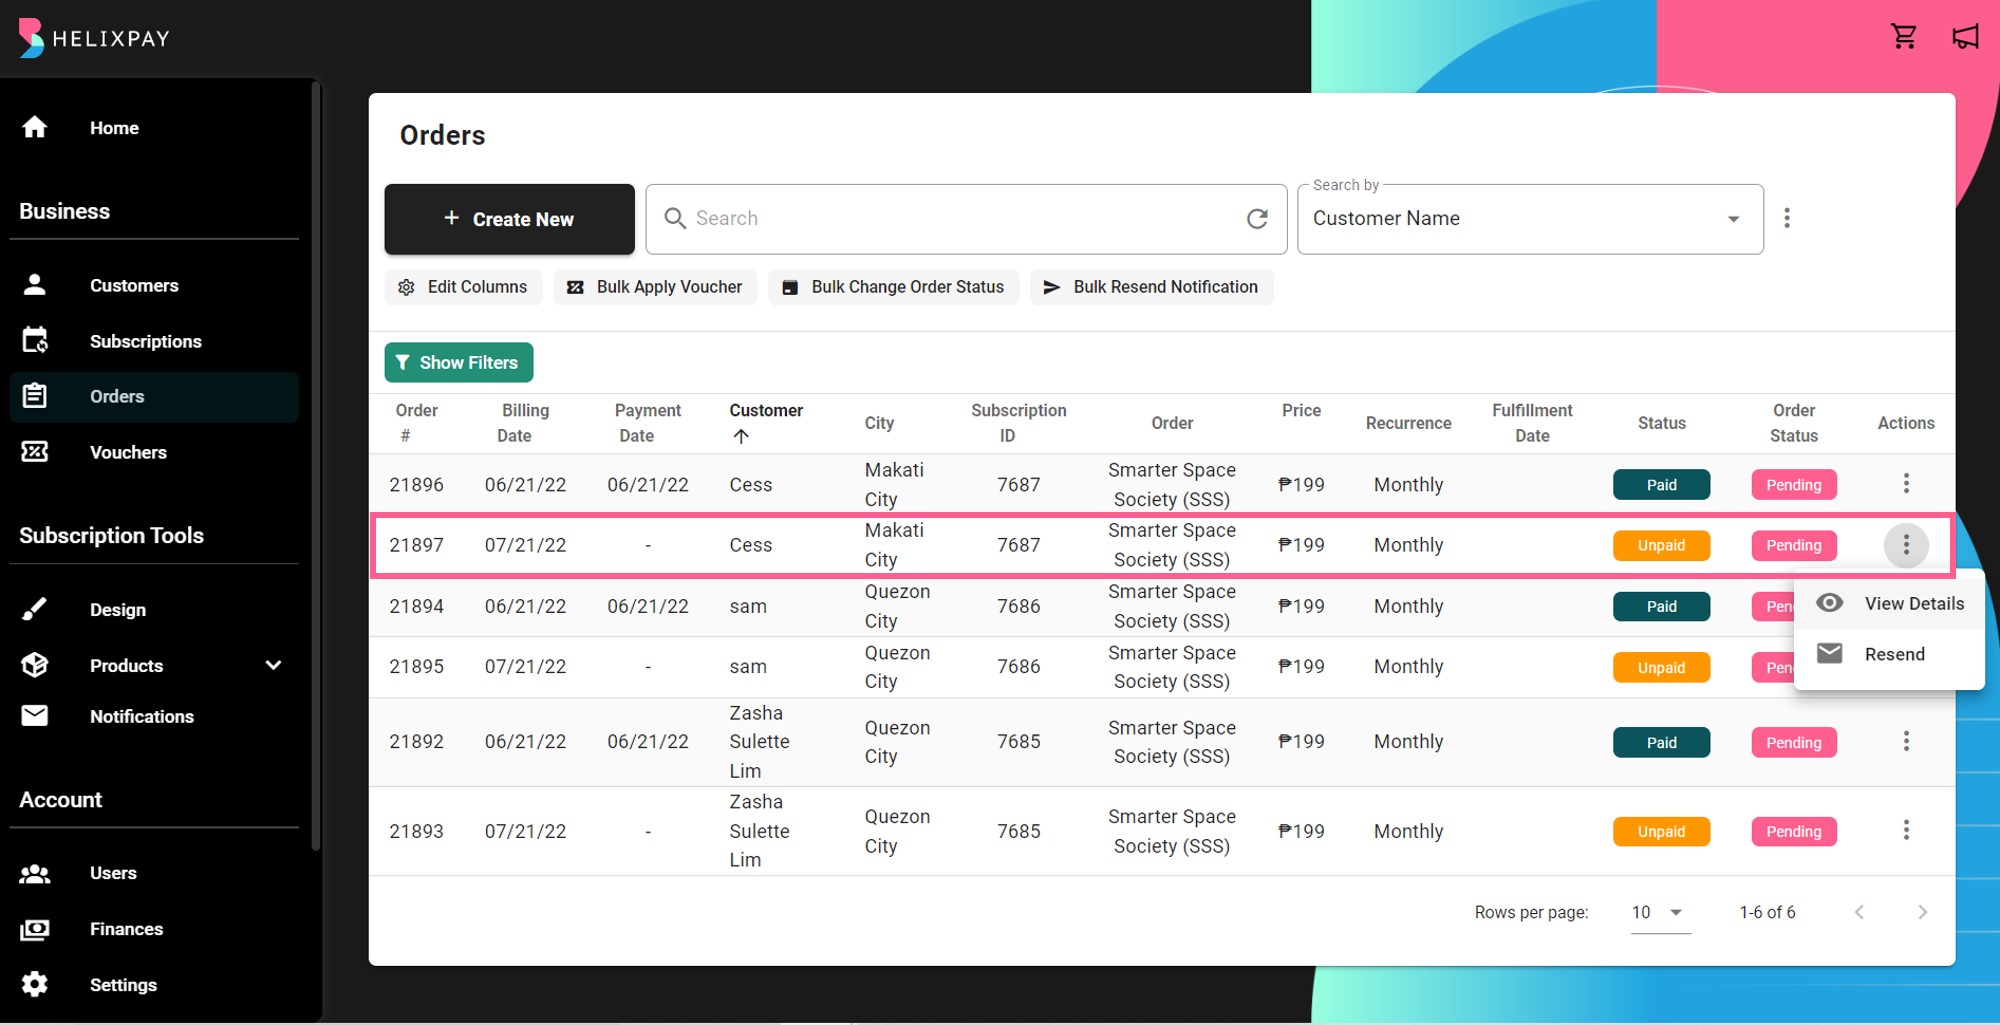Click Edit Columns button
This screenshot has width=2000, height=1025.
pyautogui.click(x=463, y=287)
